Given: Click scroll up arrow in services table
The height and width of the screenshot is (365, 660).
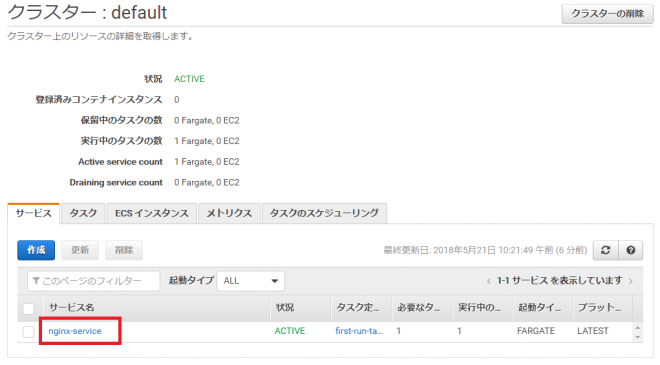Looking at the screenshot, I should click(x=637, y=328).
